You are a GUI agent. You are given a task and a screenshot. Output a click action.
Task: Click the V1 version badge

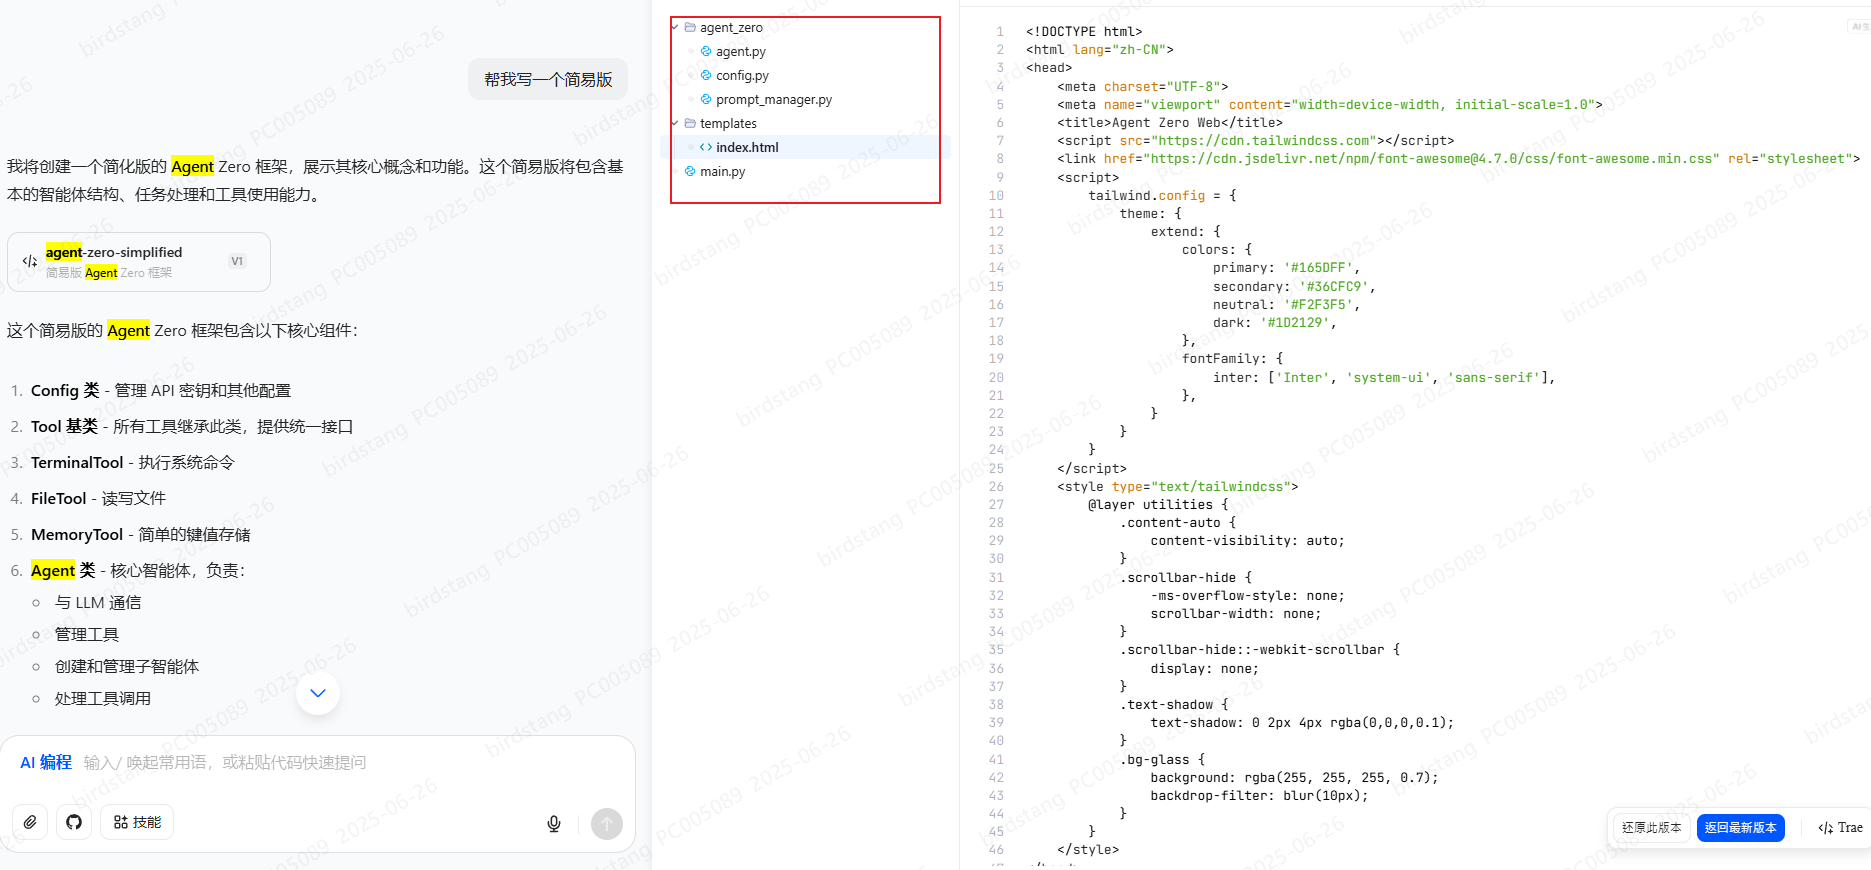pos(237,261)
